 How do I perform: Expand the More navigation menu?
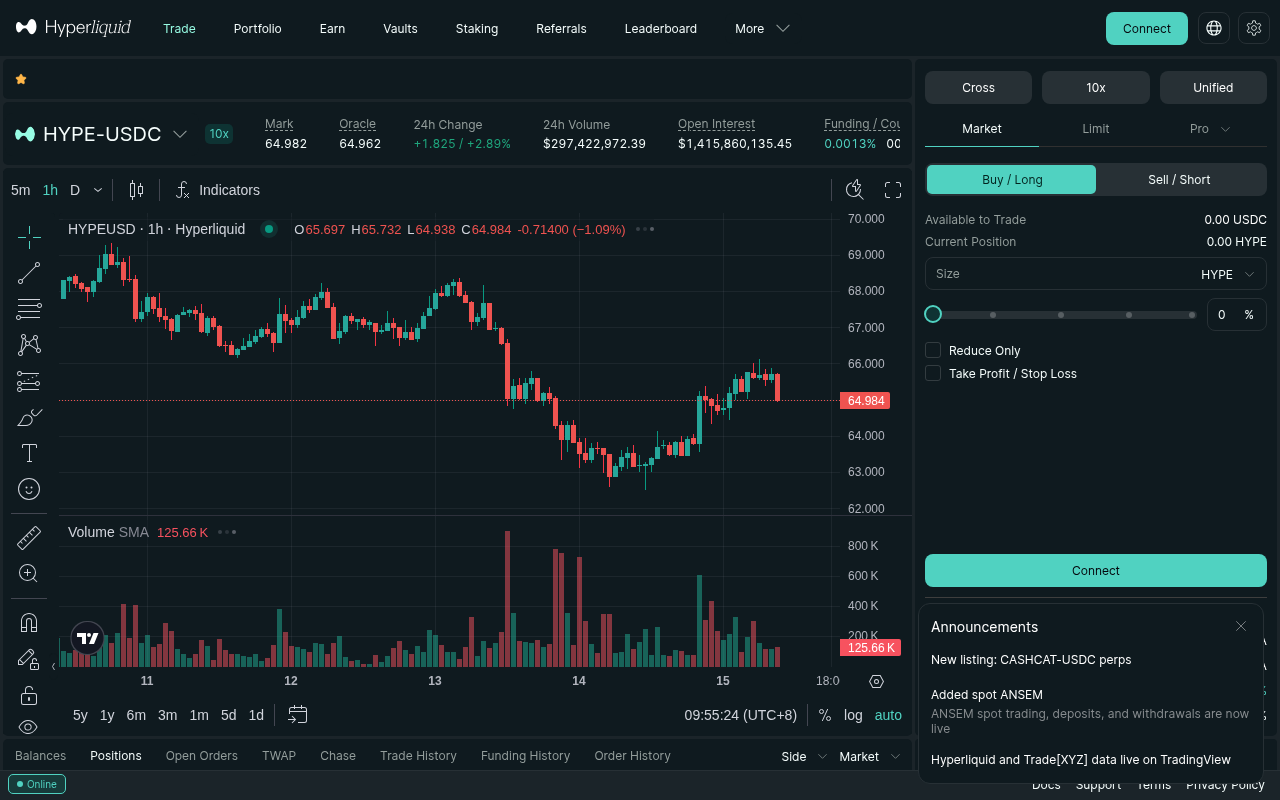(x=762, y=28)
